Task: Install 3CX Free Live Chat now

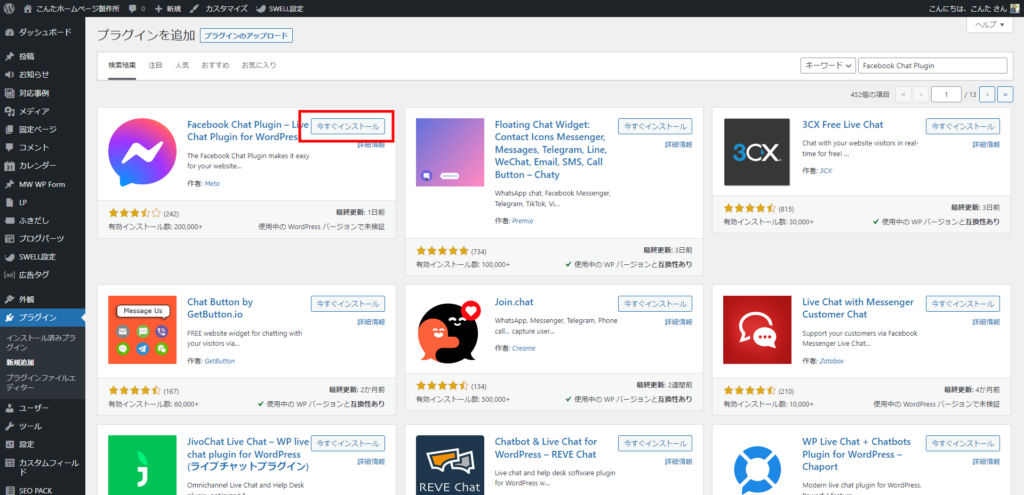Action: coord(963,126)
